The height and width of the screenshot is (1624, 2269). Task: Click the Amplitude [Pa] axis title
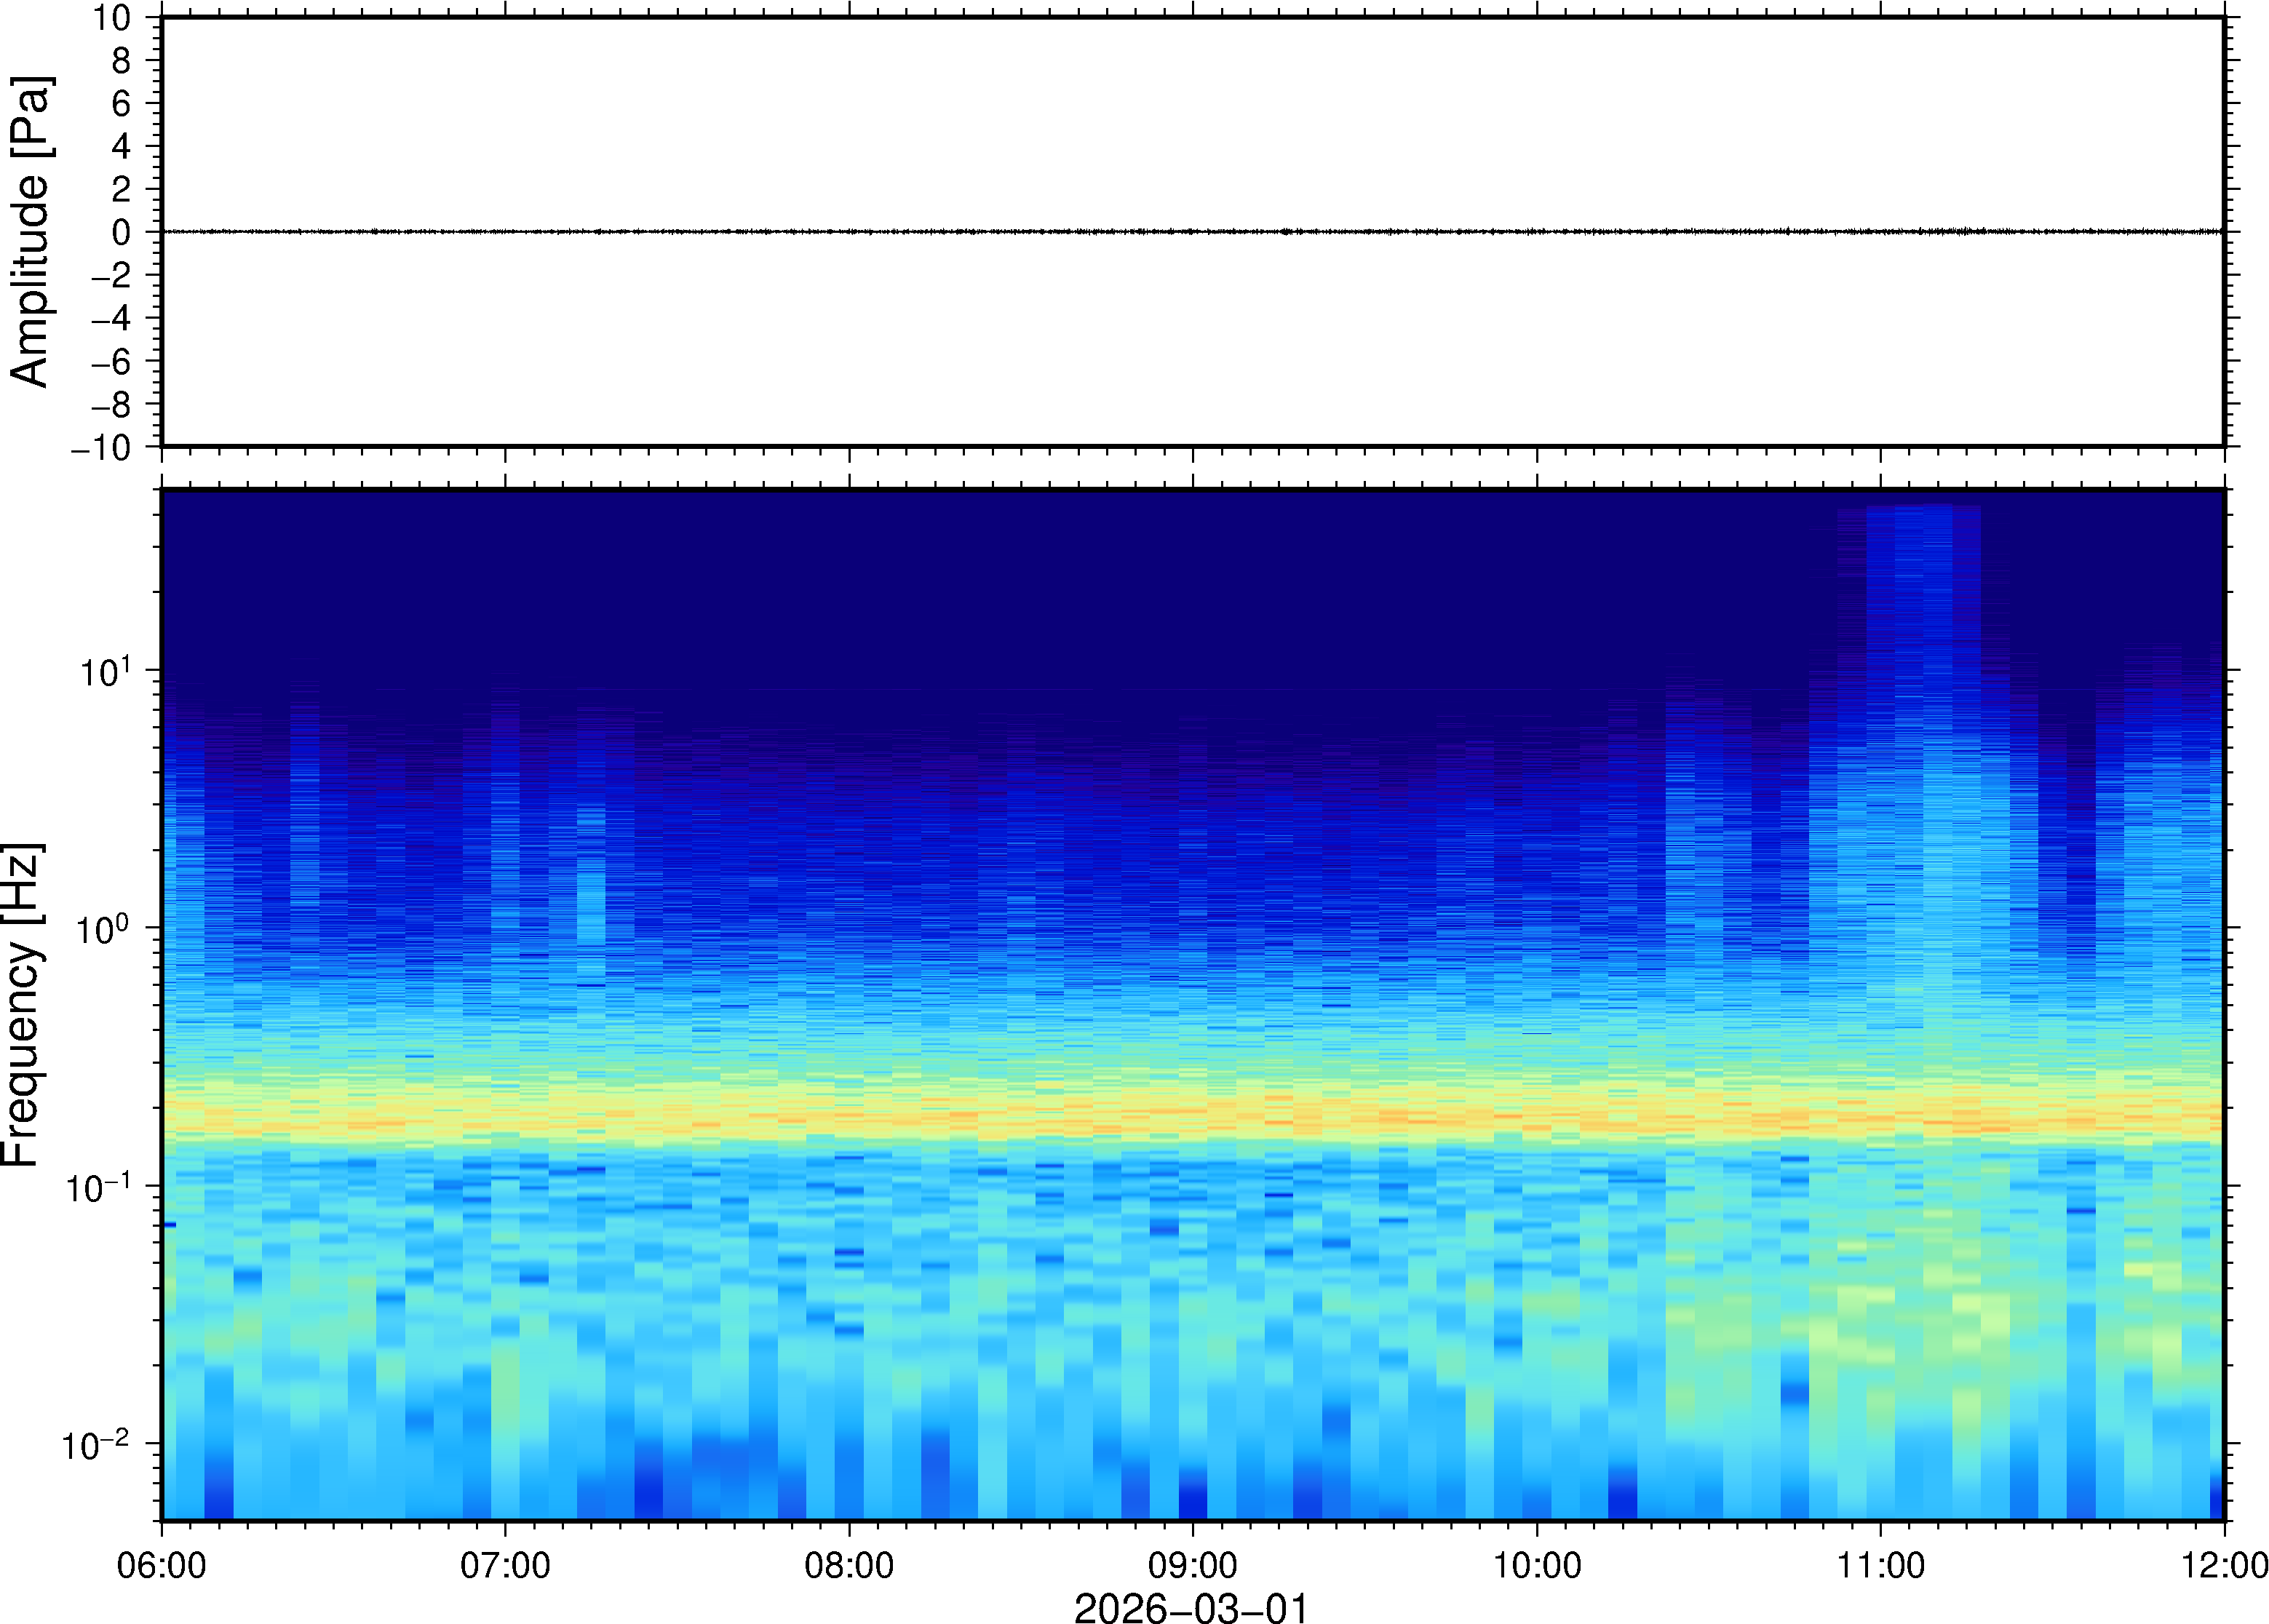pos(30,231)
